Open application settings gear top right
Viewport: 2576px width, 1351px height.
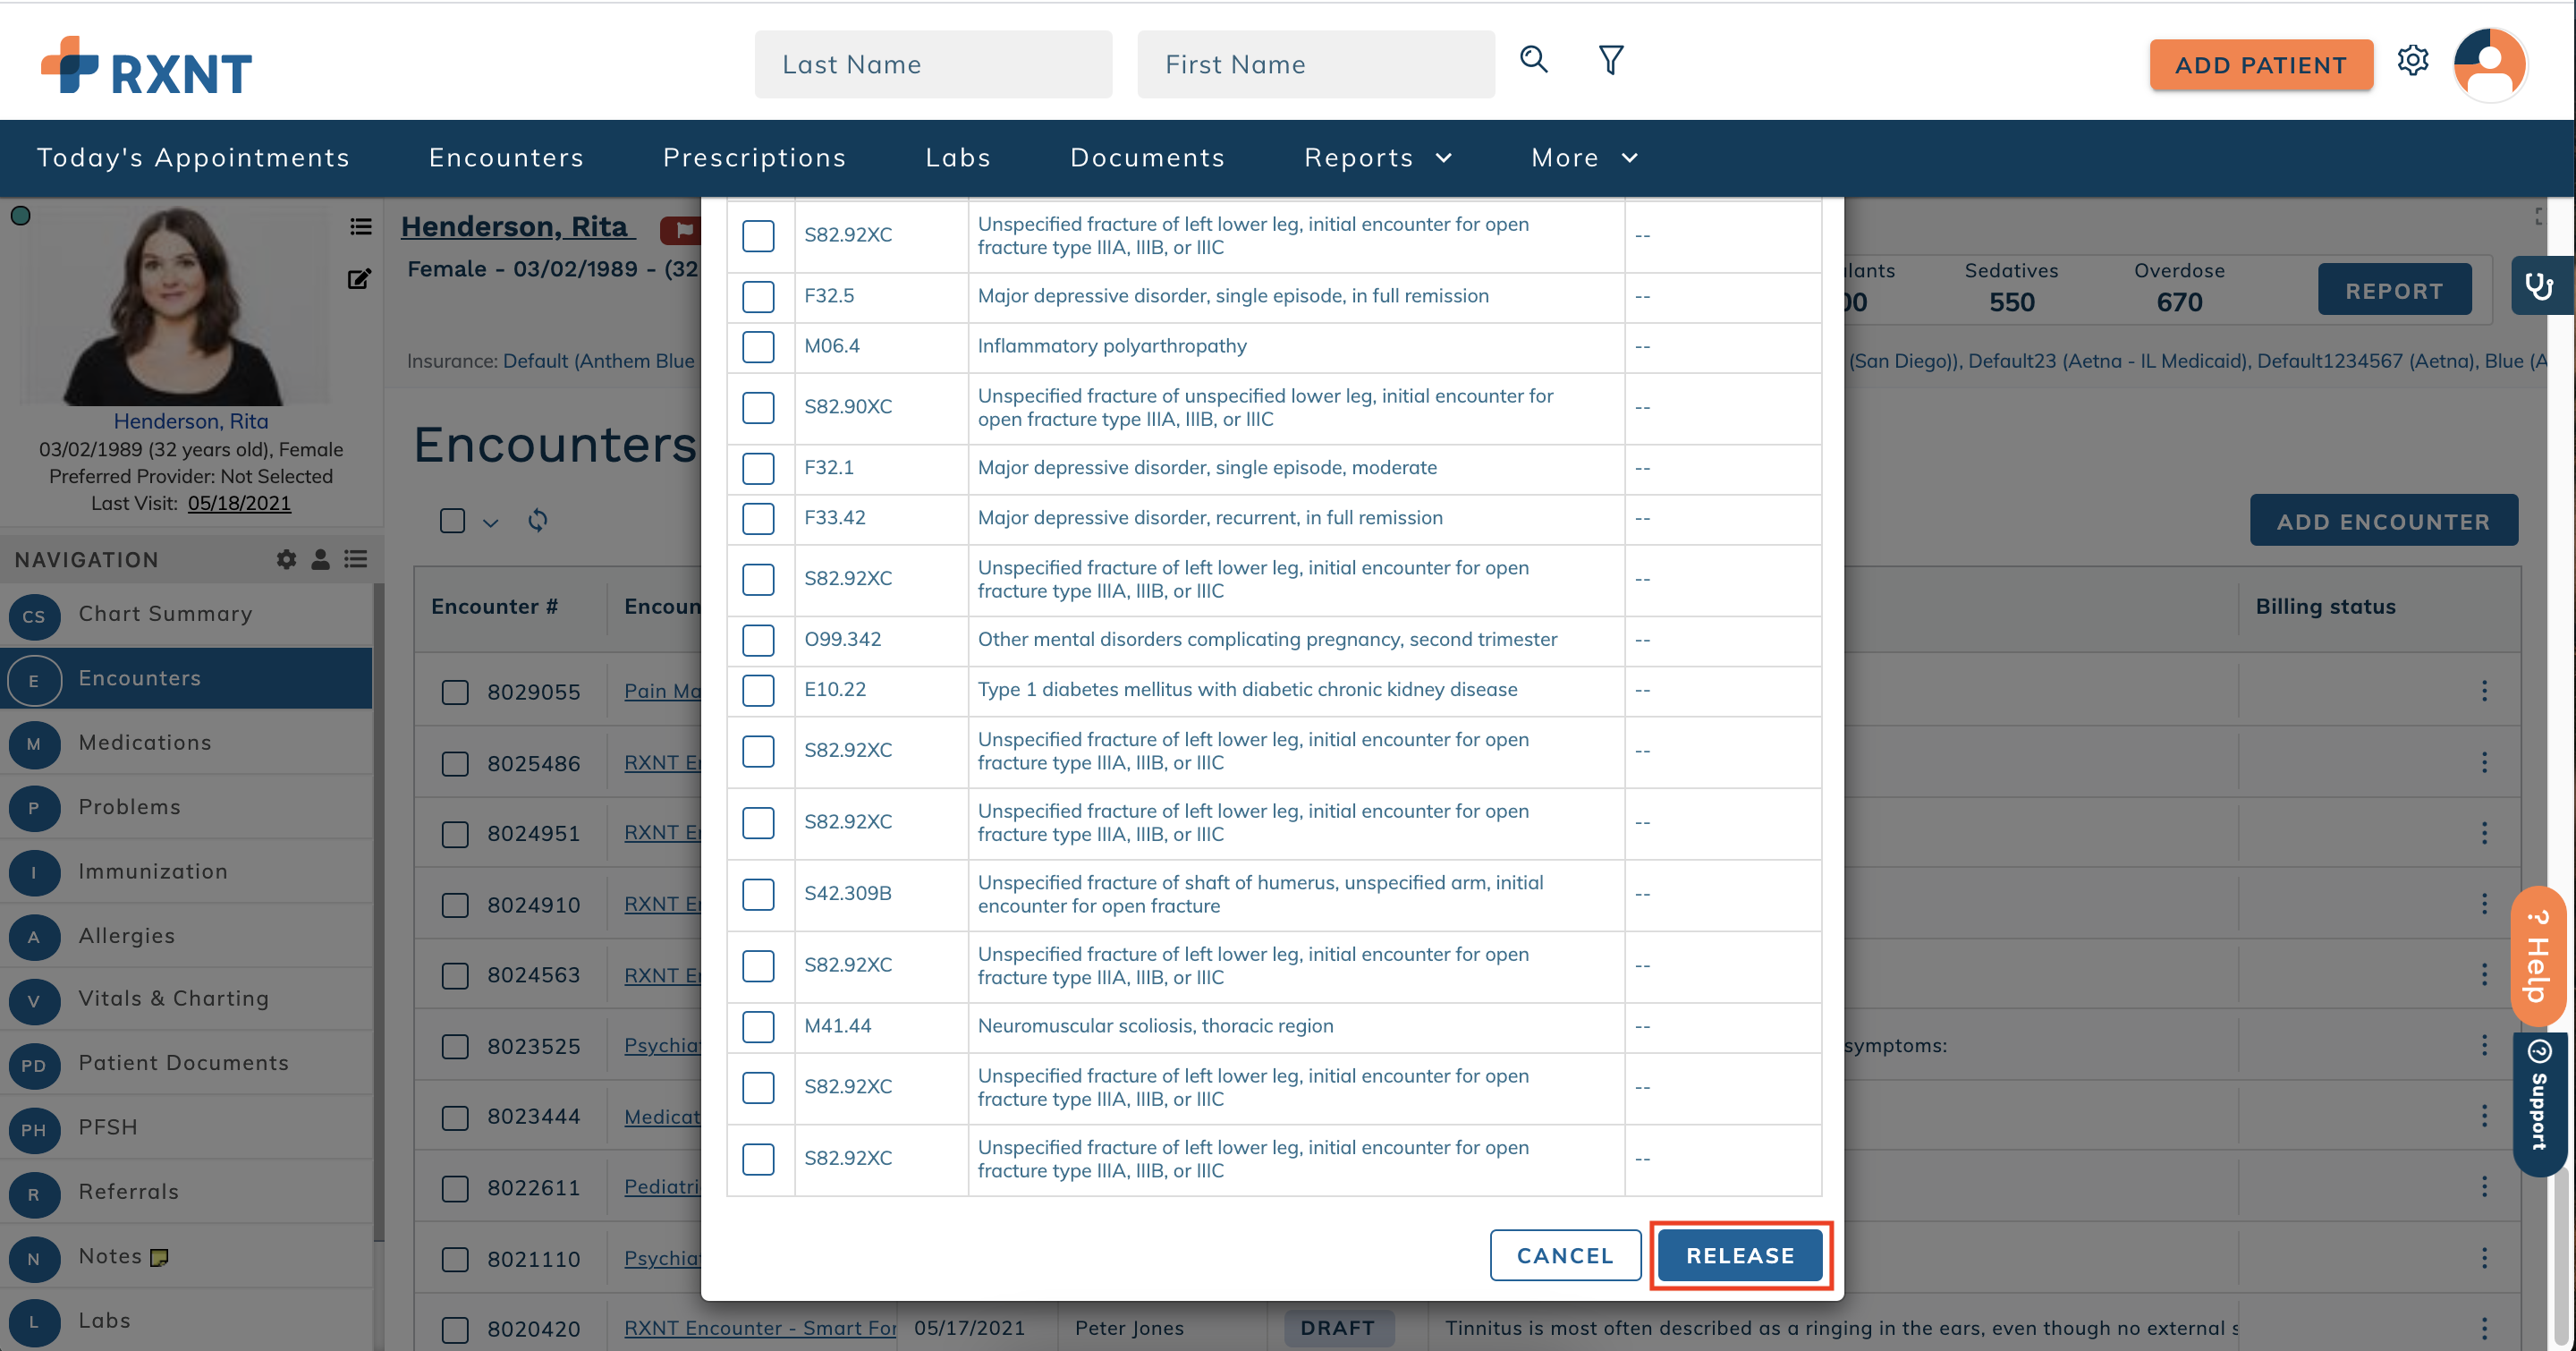click(x=2414, y=60)
